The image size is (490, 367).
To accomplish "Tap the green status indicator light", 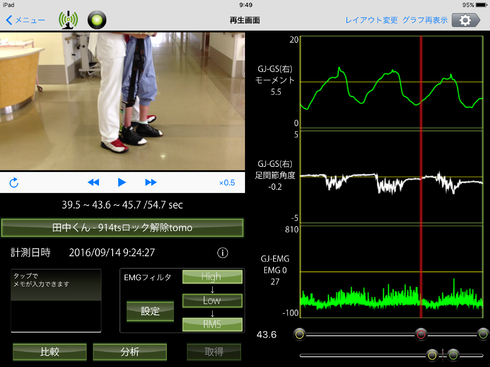I will (x=97, y=20).
